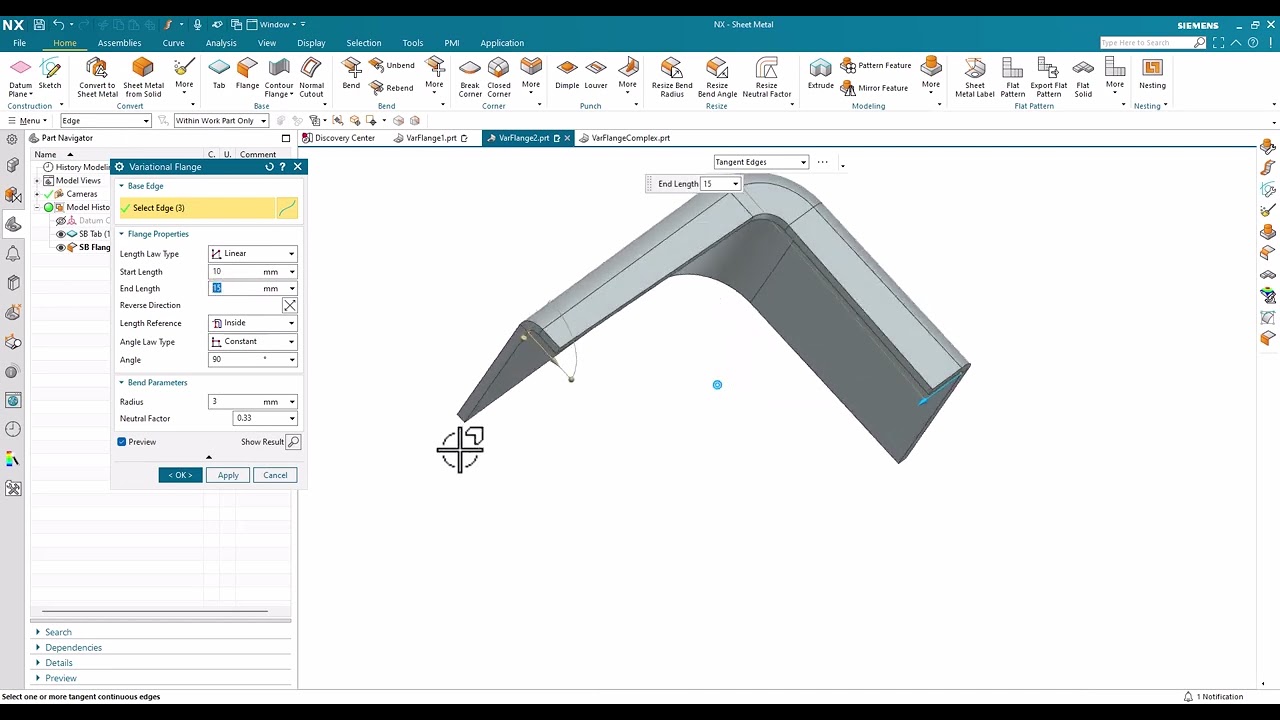
Task: Click the OK button
Action: [x=180, y=475]
